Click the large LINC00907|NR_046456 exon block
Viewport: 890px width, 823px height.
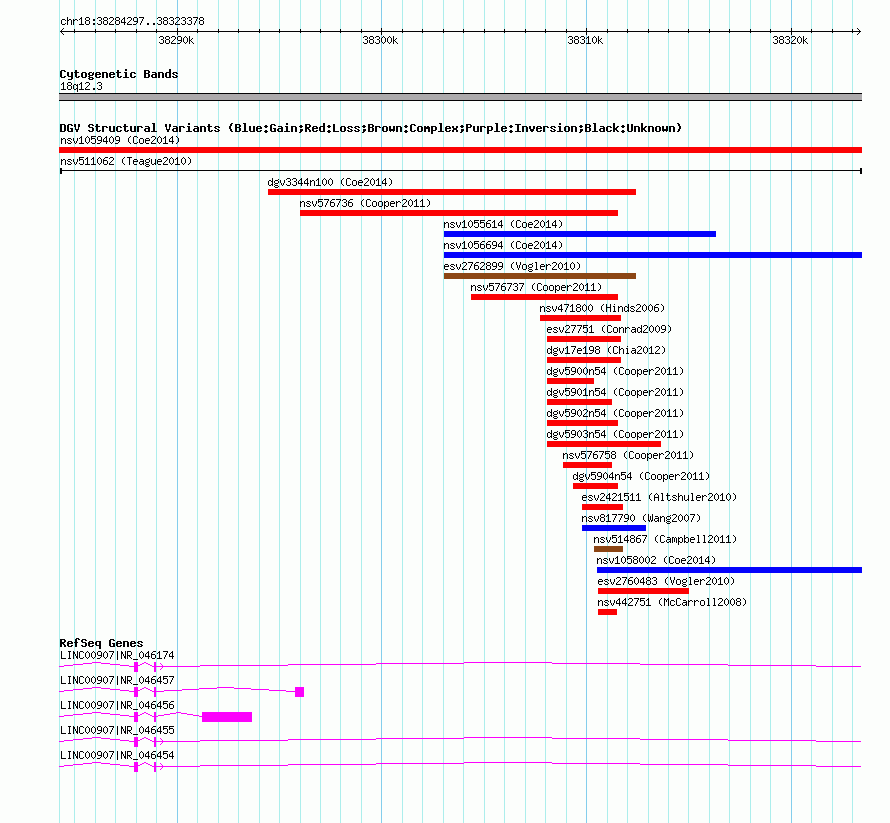pyautogui.click(x=227, y=717)
